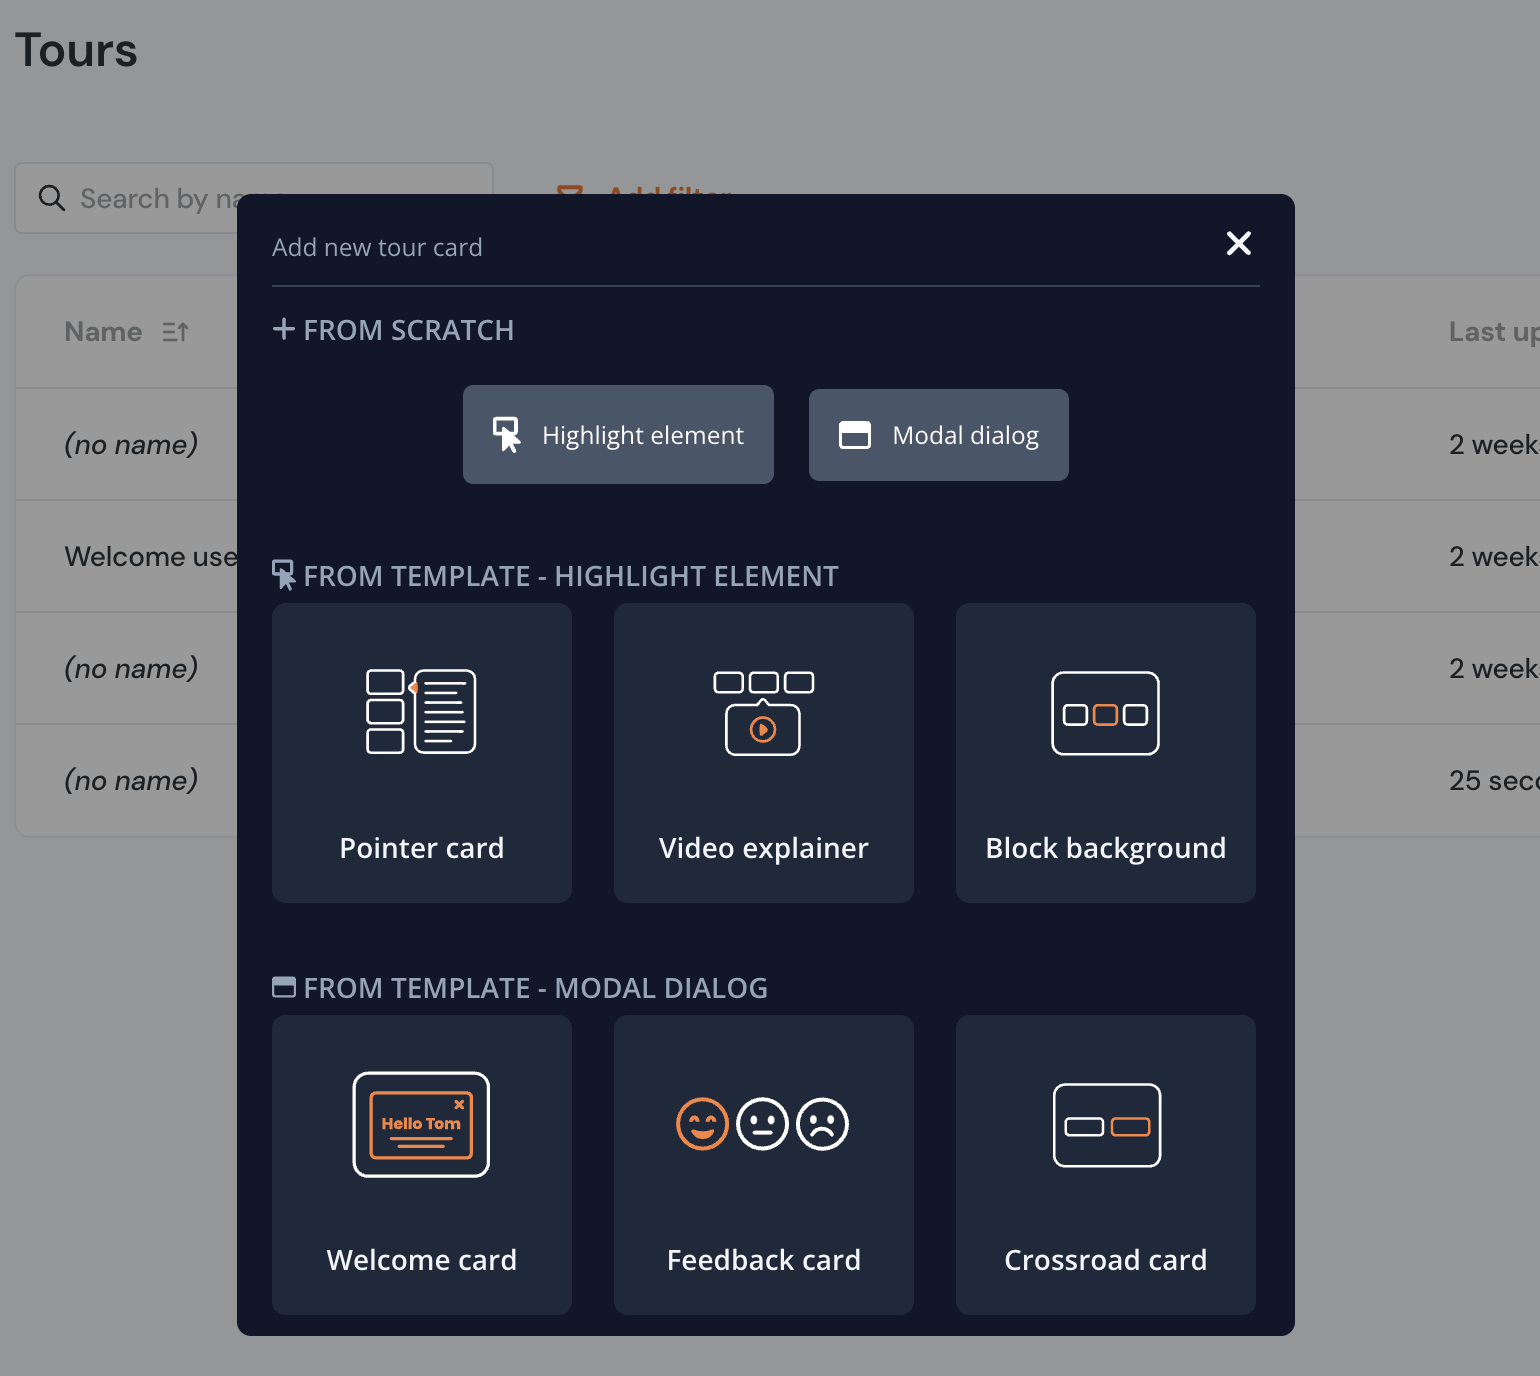This screenshot has height=1376, width=1540.
Task: Click the Video explainer label
Action: point(763,848)
